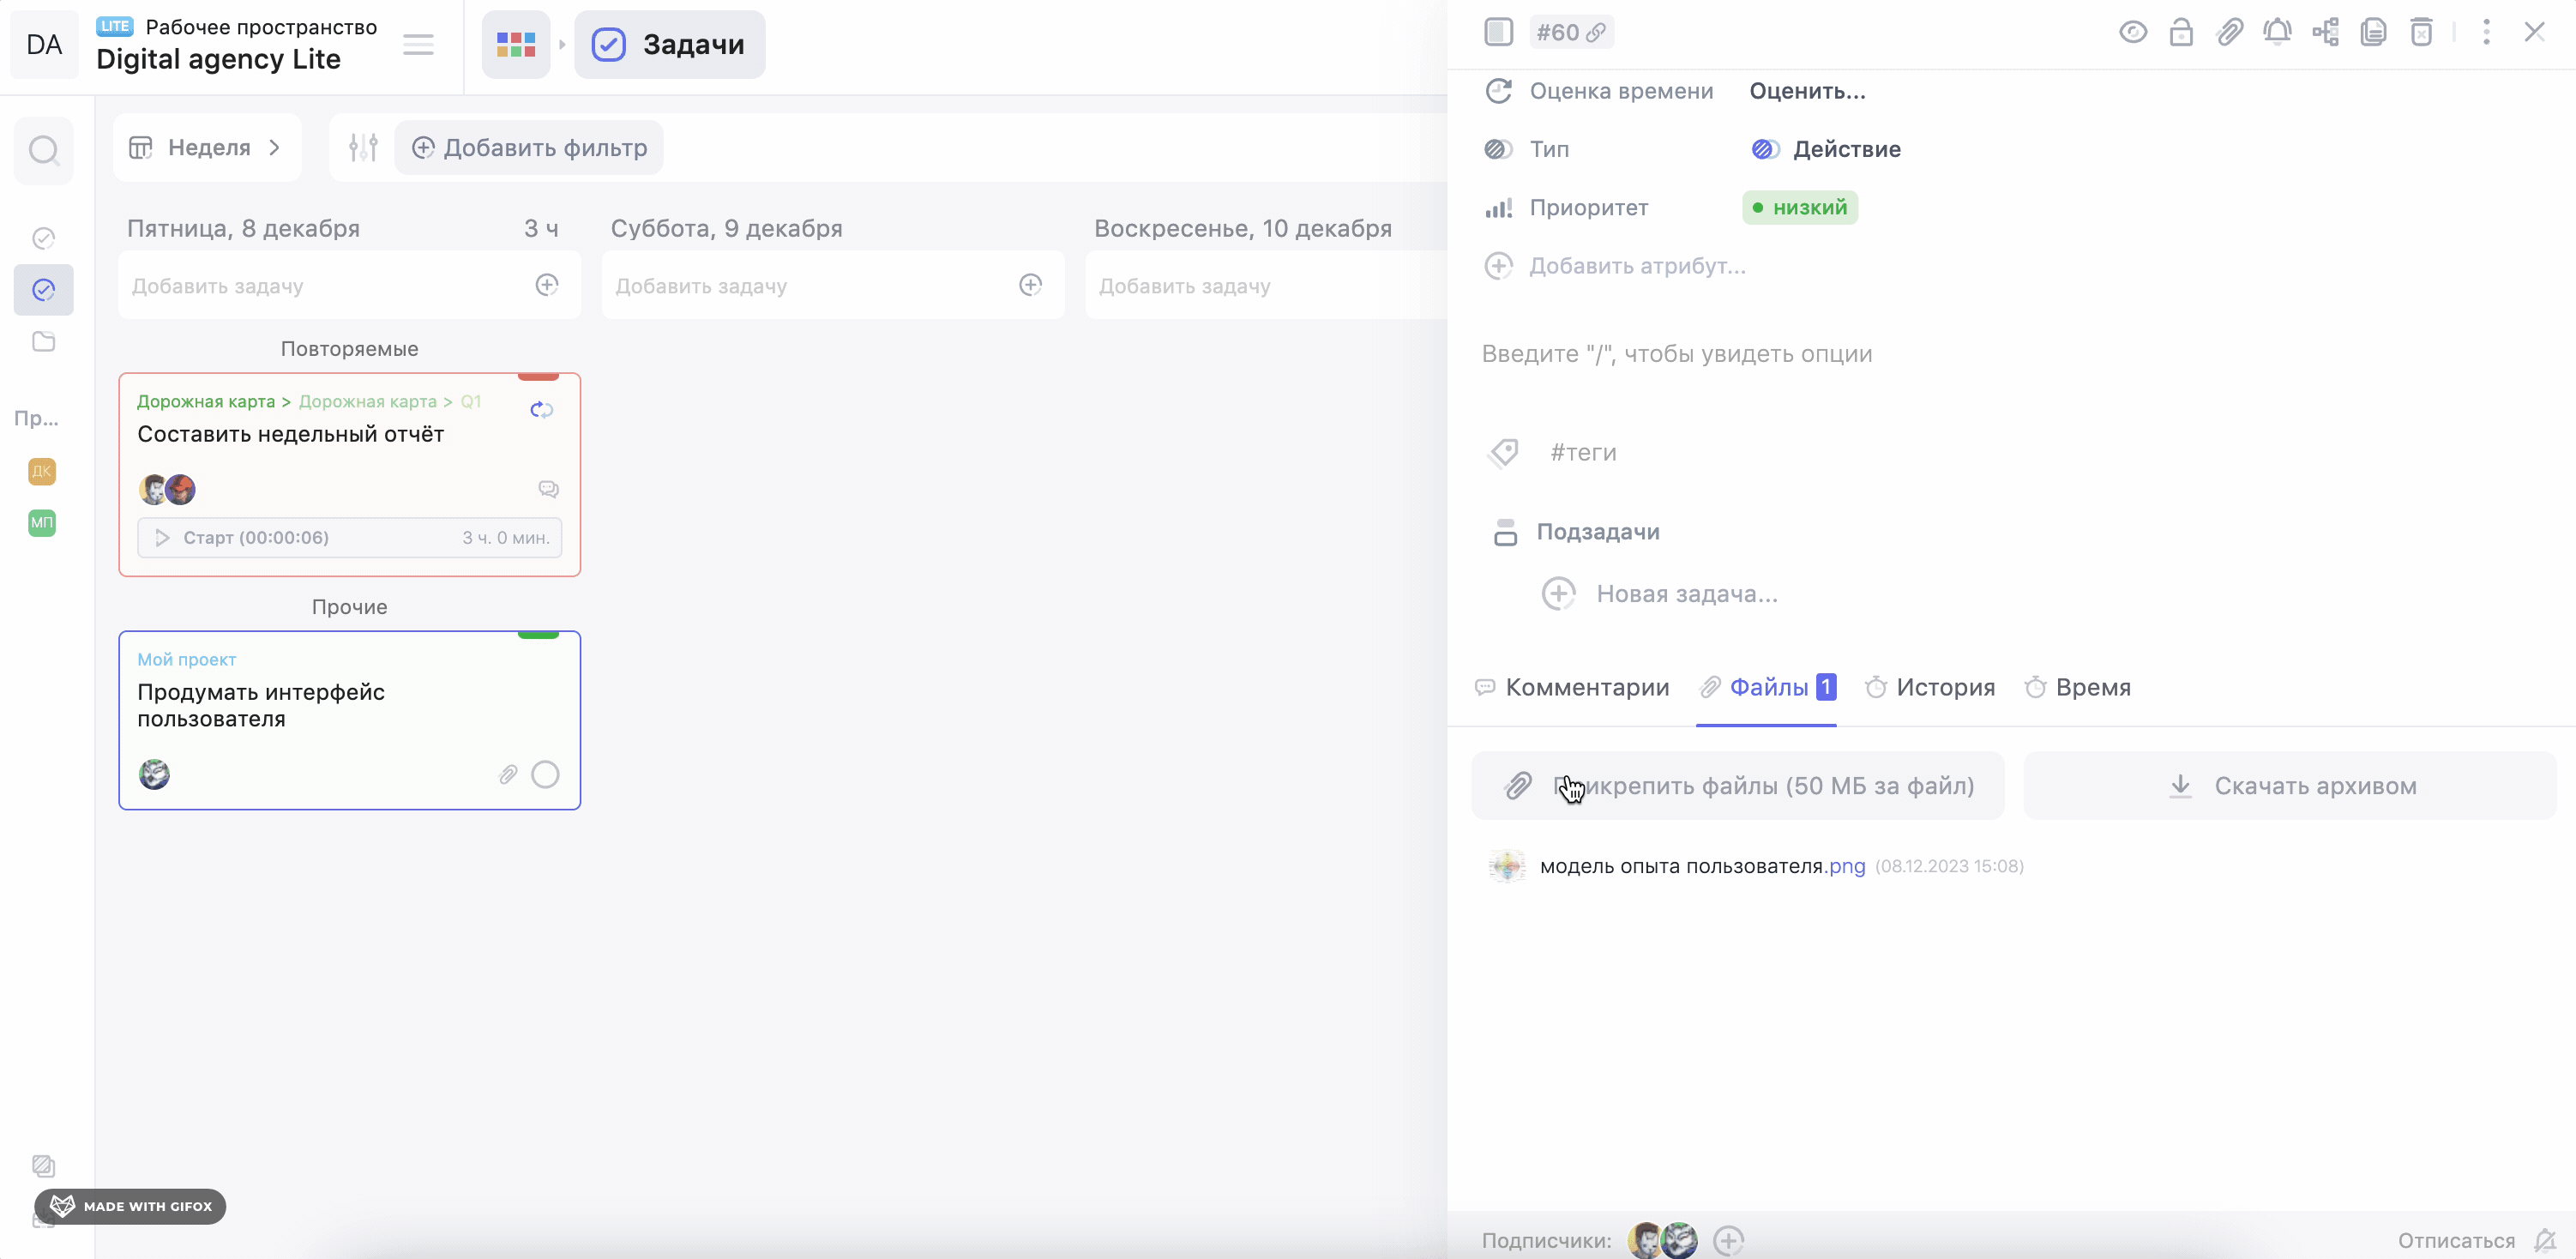Open task hierarchy icon in header
This screenshot has height=1259, width=2576.
click(x=2325, y=32)
